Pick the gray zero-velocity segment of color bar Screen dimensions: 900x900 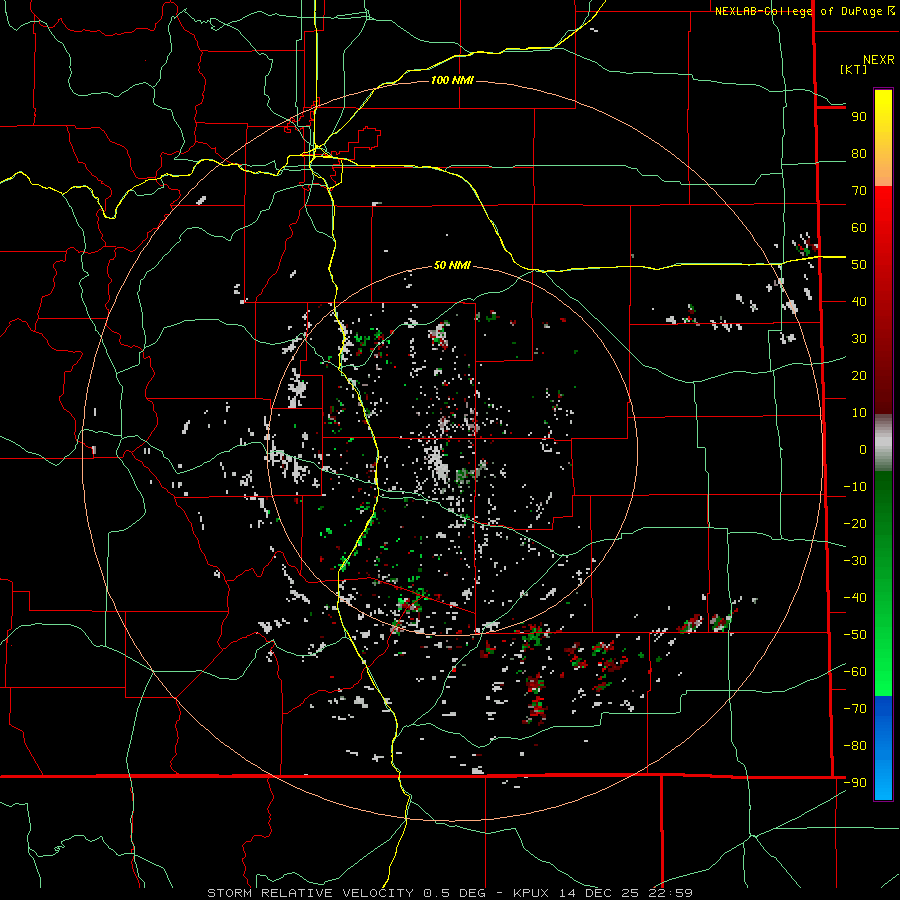[883, 443]
